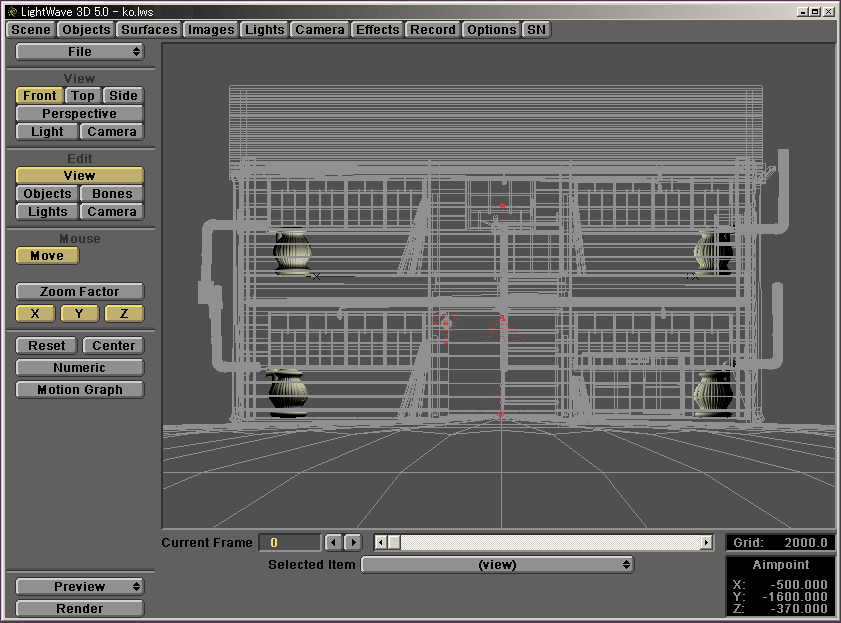Click the frame slider's left end arrow
841x623 pixels.
(381, 542)
